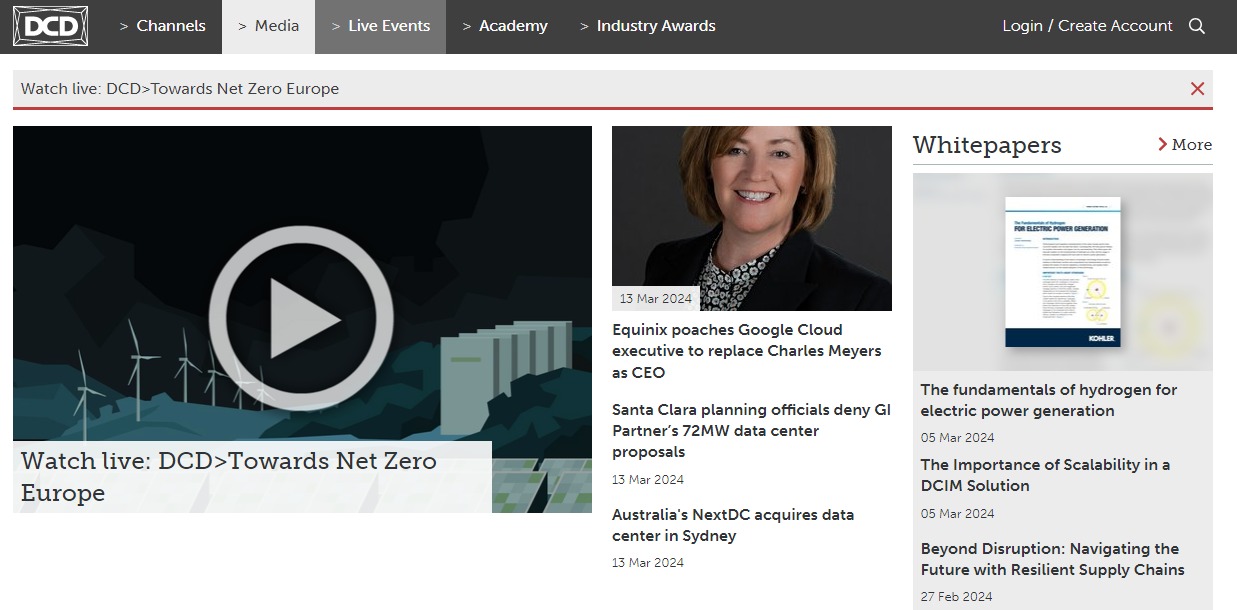Open The fundamentals of hydrogen whitepaper
Screen dimensions: 1237x610
(x=1049, y=400)
